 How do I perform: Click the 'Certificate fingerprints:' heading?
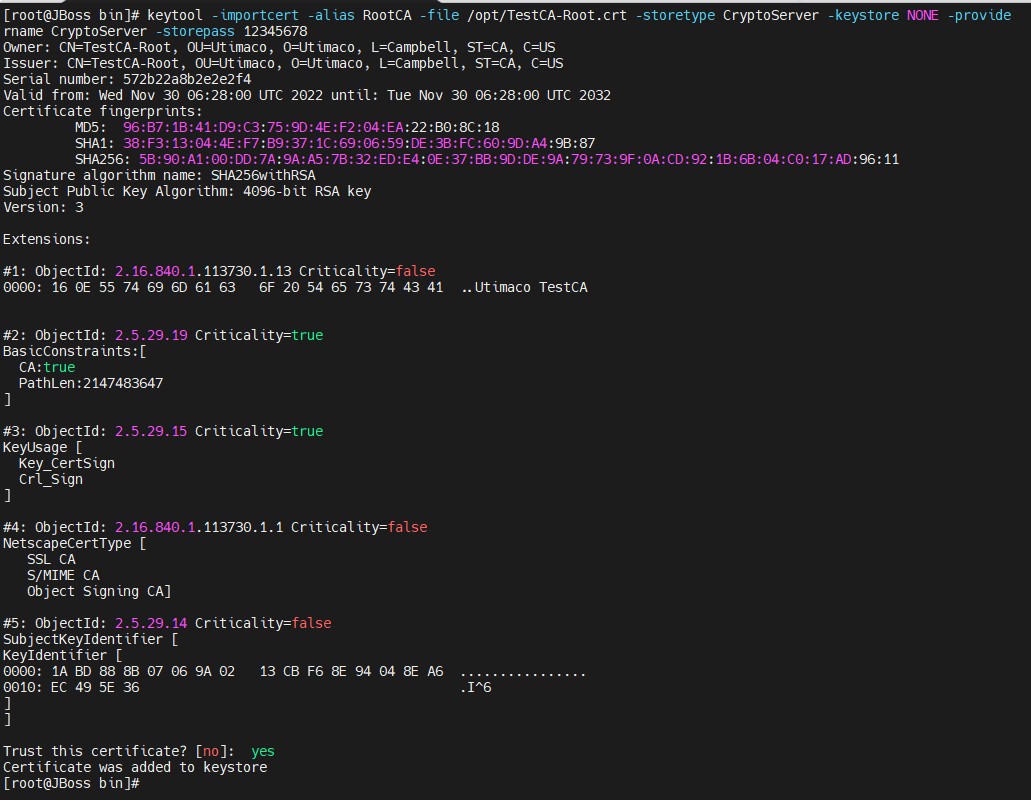[x=103, y=111]
